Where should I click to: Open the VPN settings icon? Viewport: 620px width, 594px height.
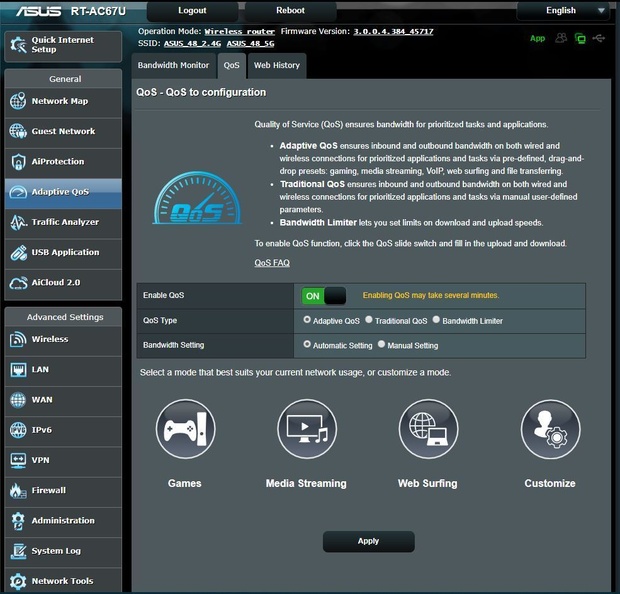click(18, 460)
